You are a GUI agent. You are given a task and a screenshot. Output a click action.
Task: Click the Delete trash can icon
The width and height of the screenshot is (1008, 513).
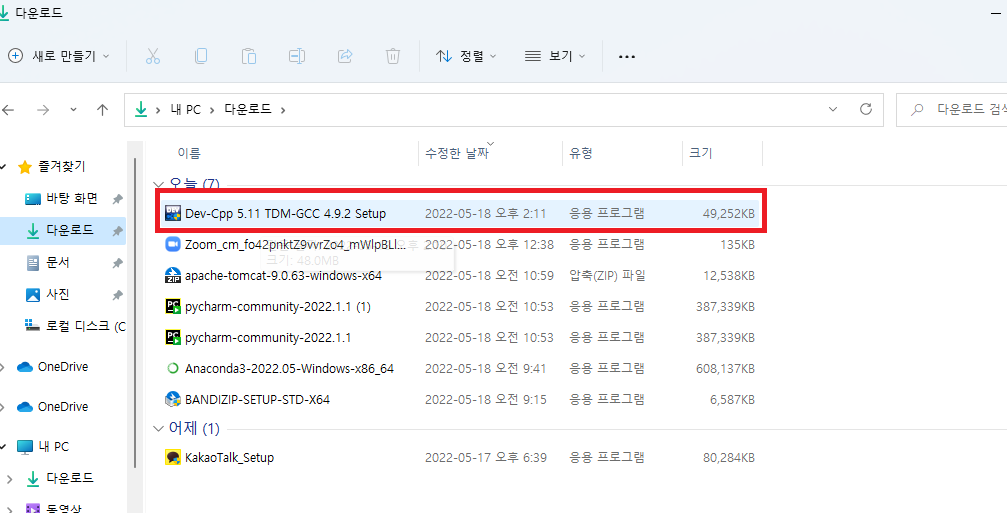click(x=393, y=56)
